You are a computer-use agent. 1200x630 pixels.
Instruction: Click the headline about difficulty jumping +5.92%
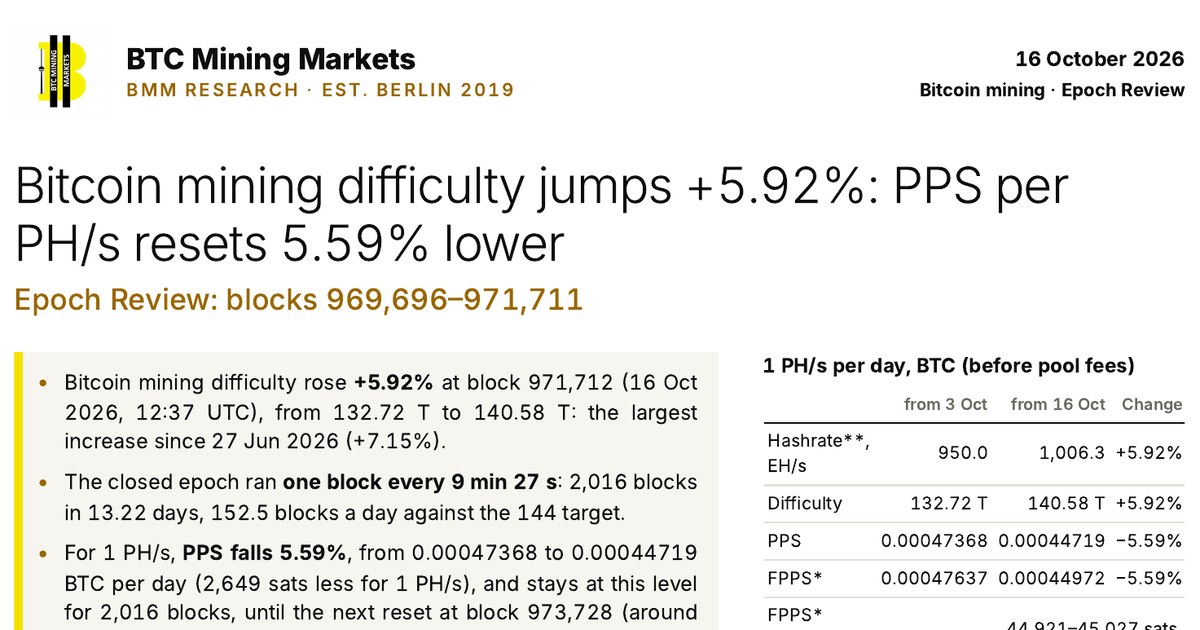click(543, 214)
